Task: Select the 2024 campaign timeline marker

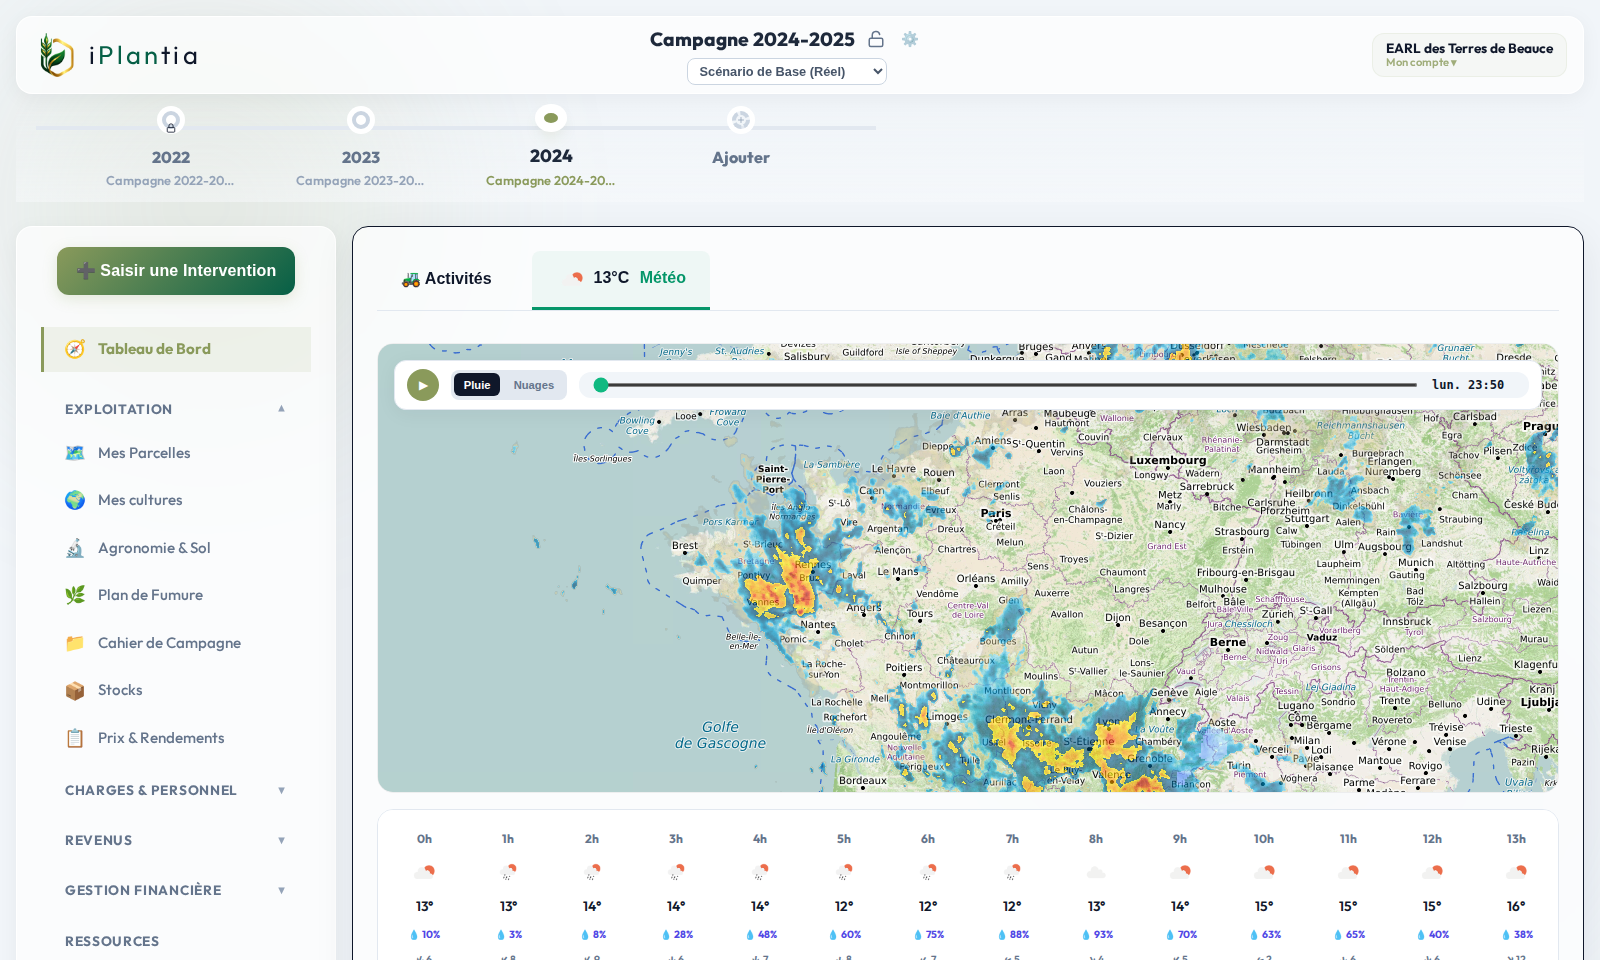Action: [x=551, y=118]
